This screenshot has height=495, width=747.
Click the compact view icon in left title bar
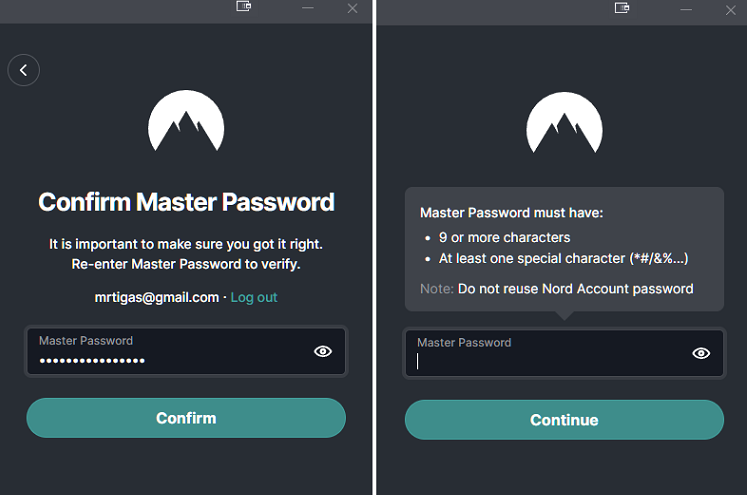pyautogui.click(x=243, y=6)
